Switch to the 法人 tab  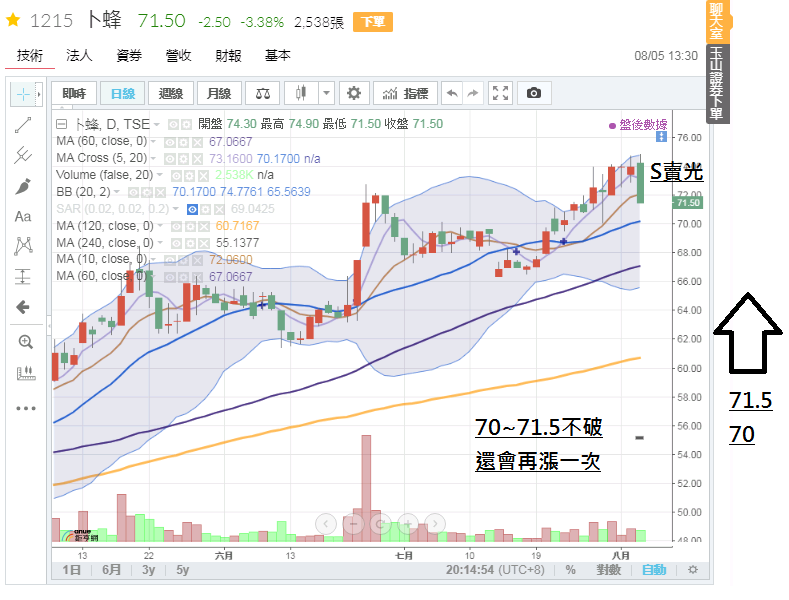pyautogui.click(x=80, y=55)
